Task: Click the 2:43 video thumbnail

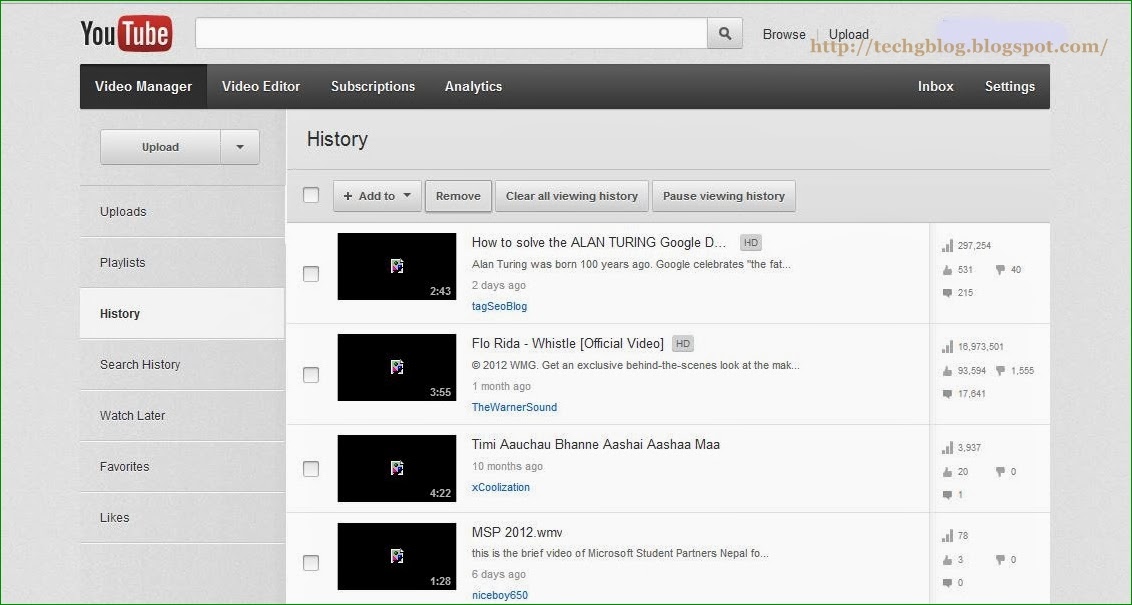Action: point(397,266)
